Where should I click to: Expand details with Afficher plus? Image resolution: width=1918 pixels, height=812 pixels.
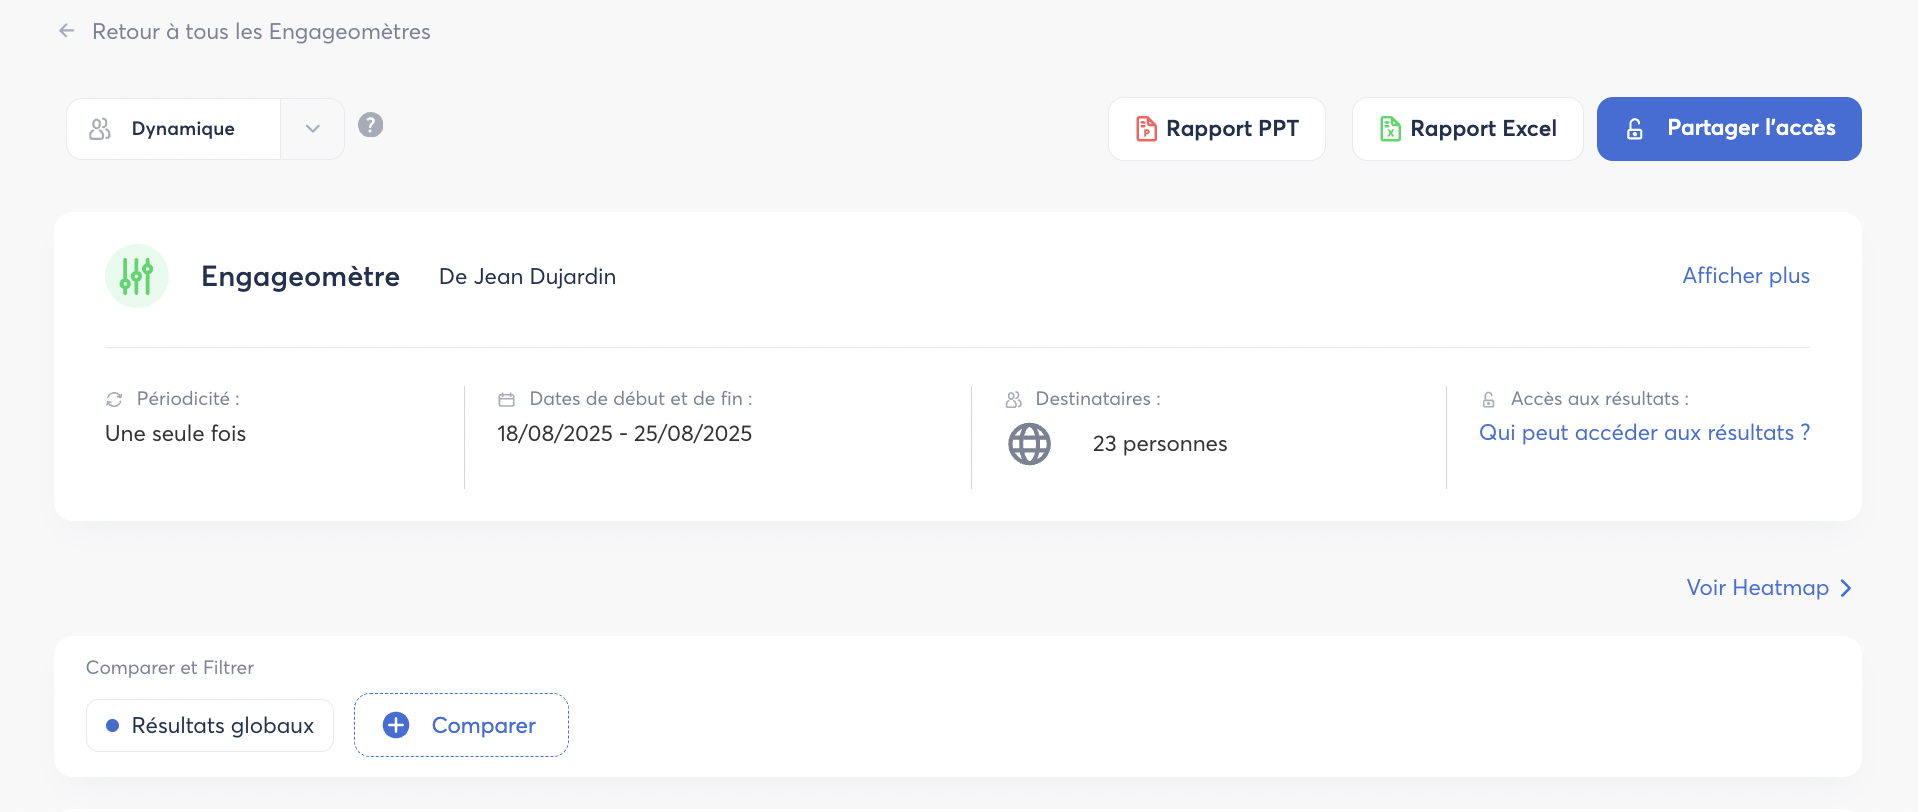pyautogui.click(x=1745, y=276)
